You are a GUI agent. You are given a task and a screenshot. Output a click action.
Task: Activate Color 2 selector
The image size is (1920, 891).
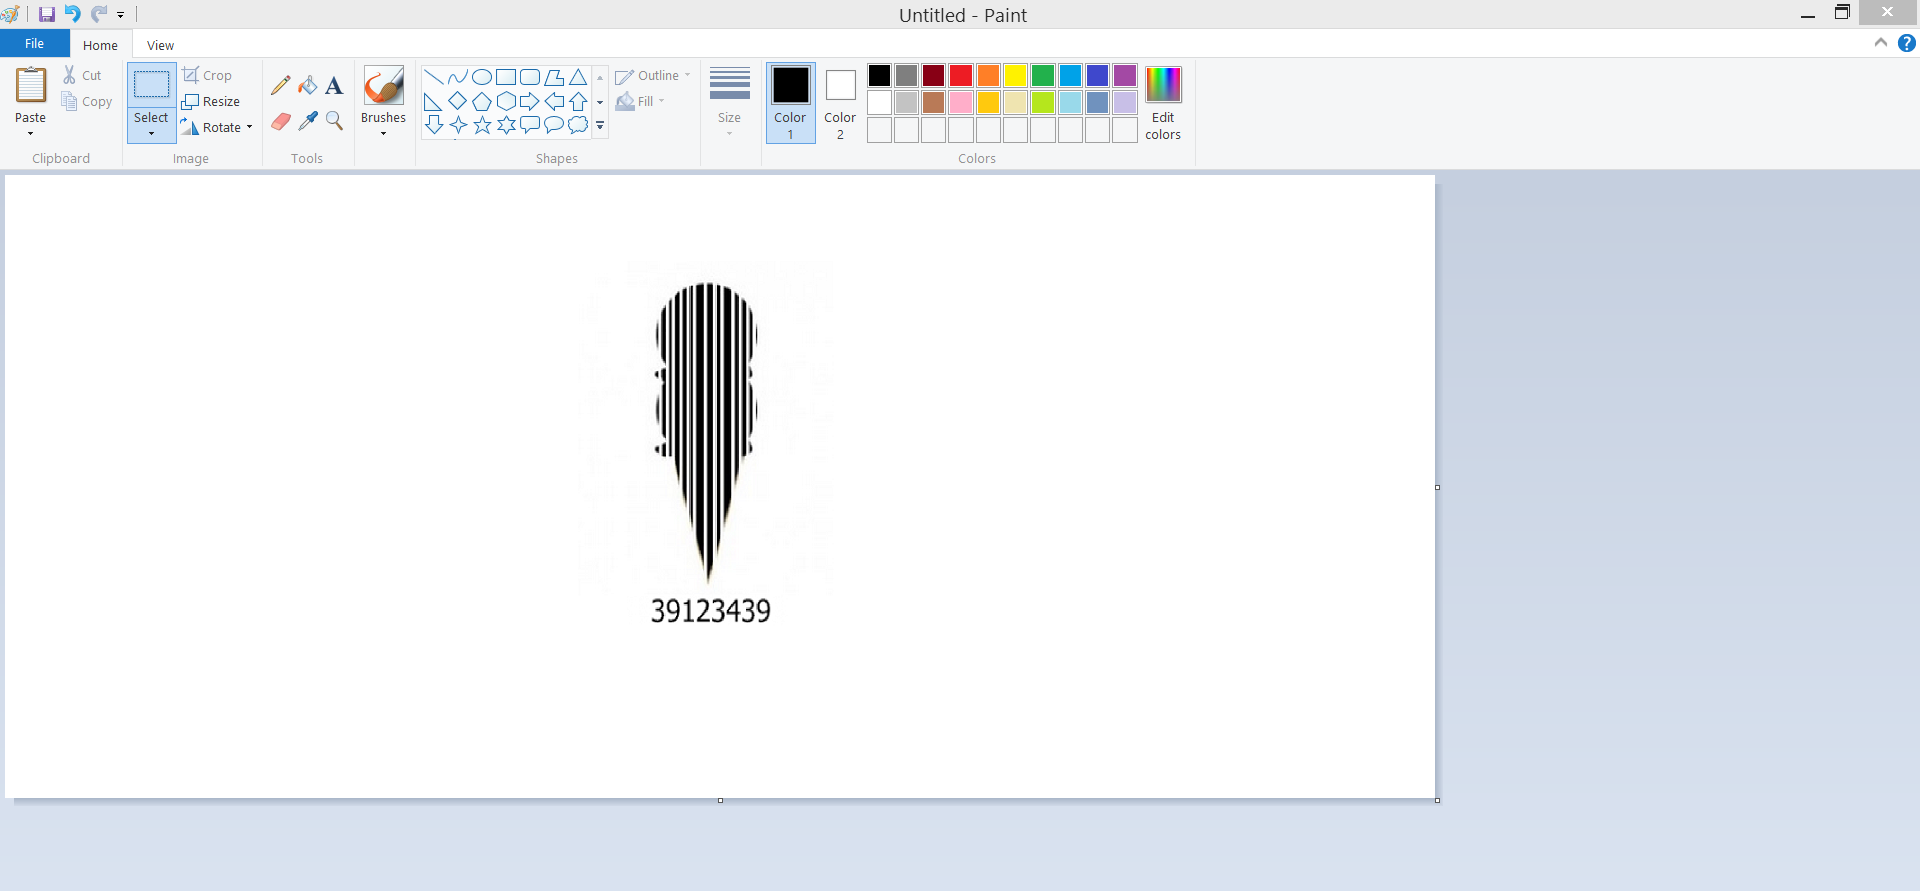840,103
